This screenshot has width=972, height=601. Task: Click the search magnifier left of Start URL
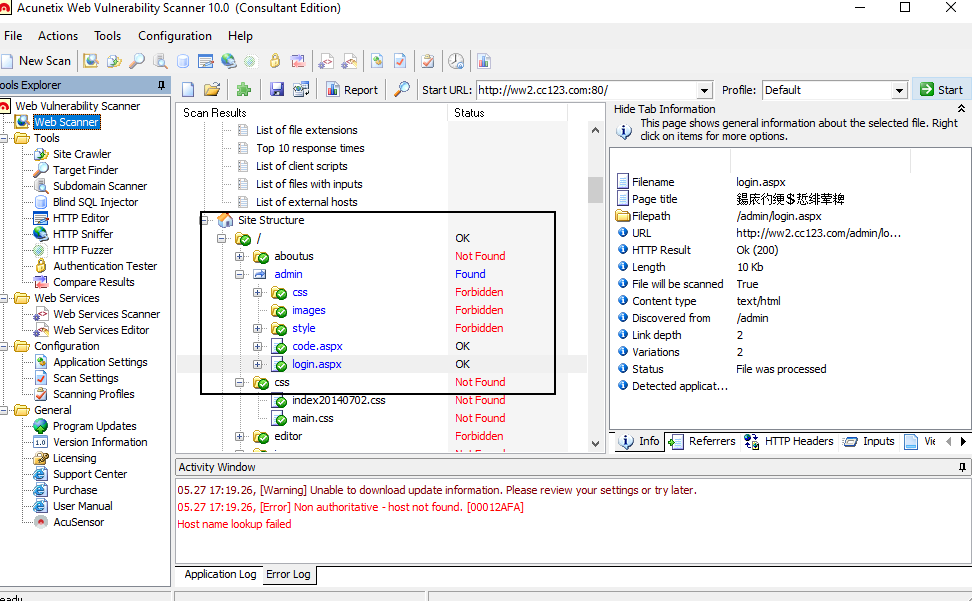click(402, 89)
